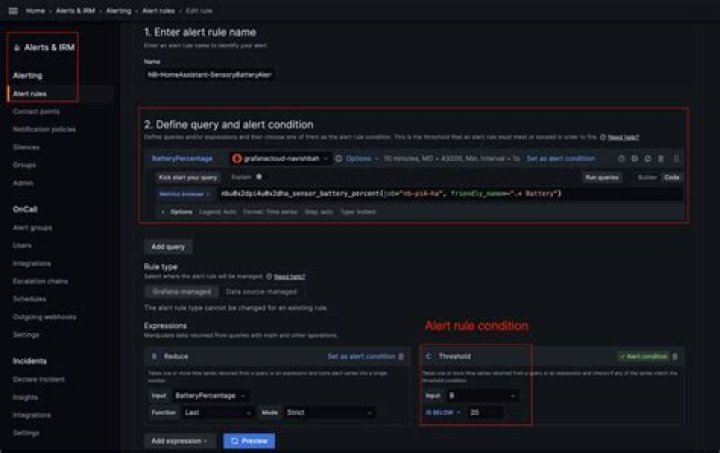Viewport: 720px width, 453px height.
Task: Click the Options clock icon in query header
Action: pyautogui.click(x=339, y=158)
